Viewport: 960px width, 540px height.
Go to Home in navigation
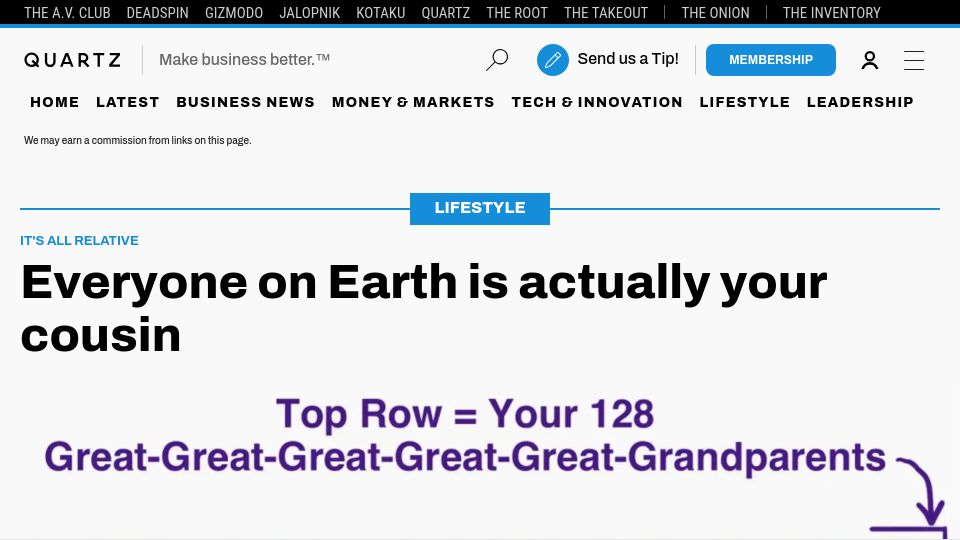point(54,102)
